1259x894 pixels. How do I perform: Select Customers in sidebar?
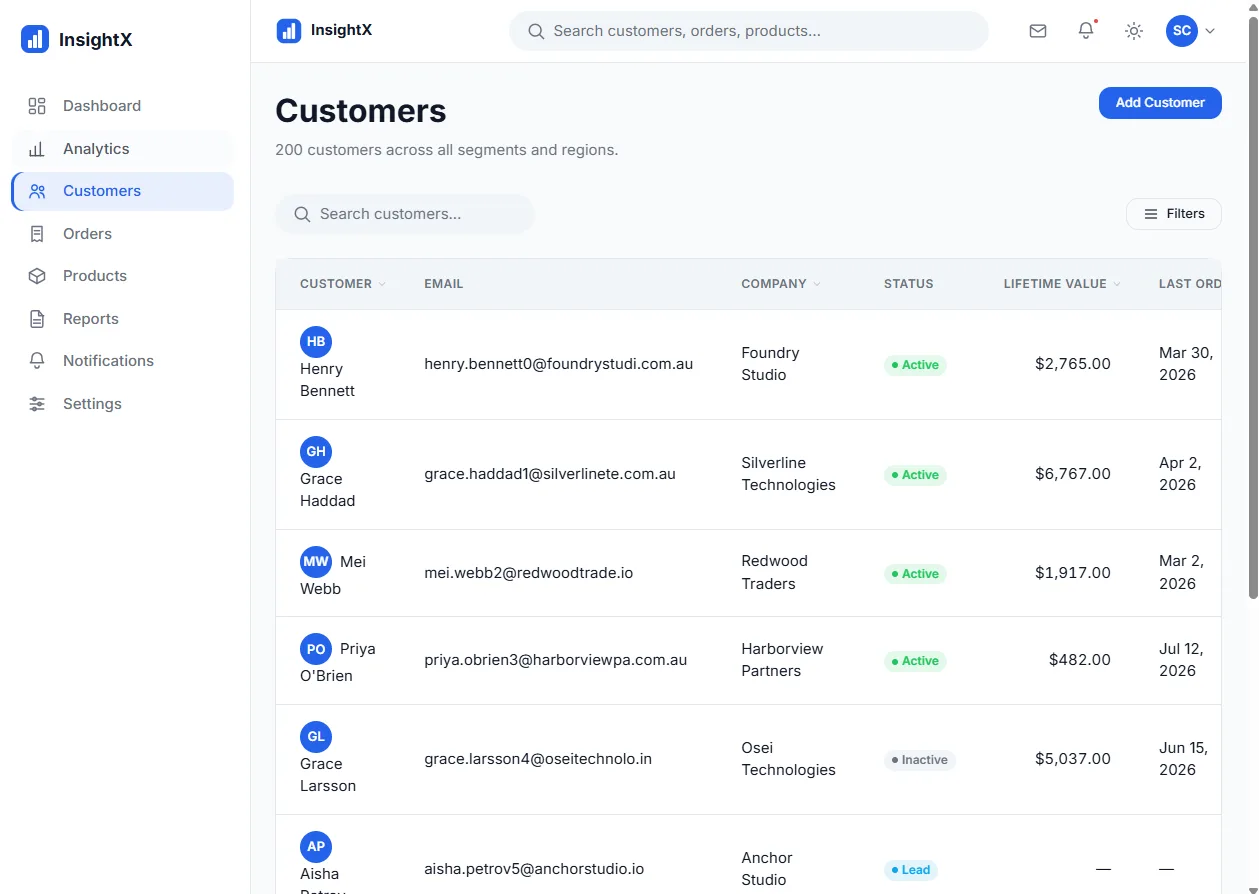pos(123,191)
